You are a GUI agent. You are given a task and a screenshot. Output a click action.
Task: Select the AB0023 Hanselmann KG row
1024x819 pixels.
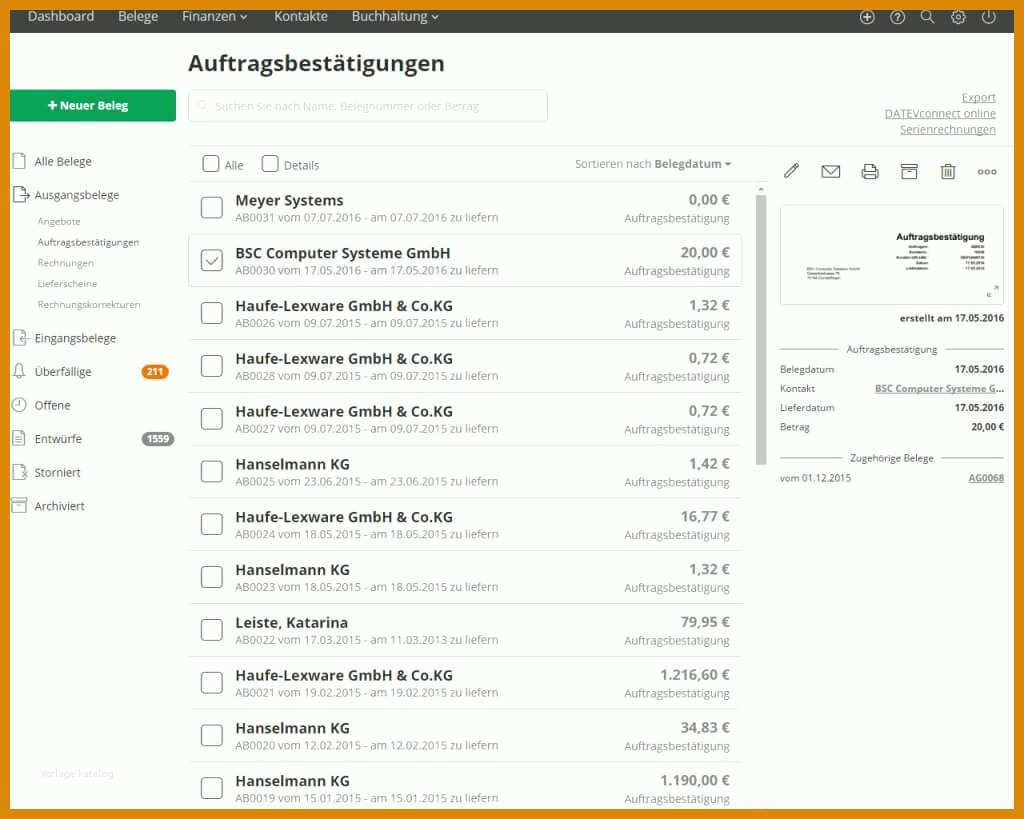[x=465, y=577]
